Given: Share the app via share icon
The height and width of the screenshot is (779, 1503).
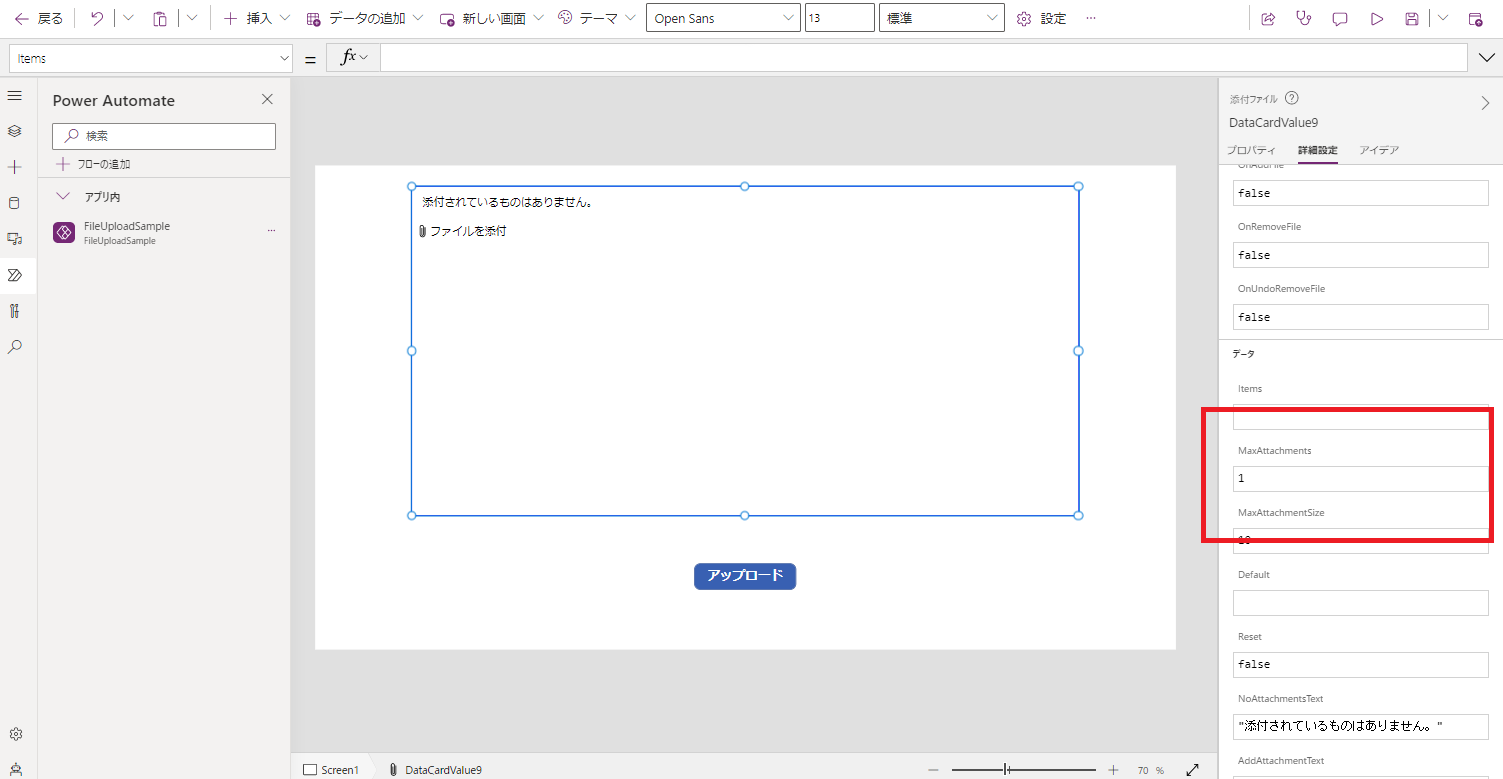Looking at the screenshot, I should 1268,17.
